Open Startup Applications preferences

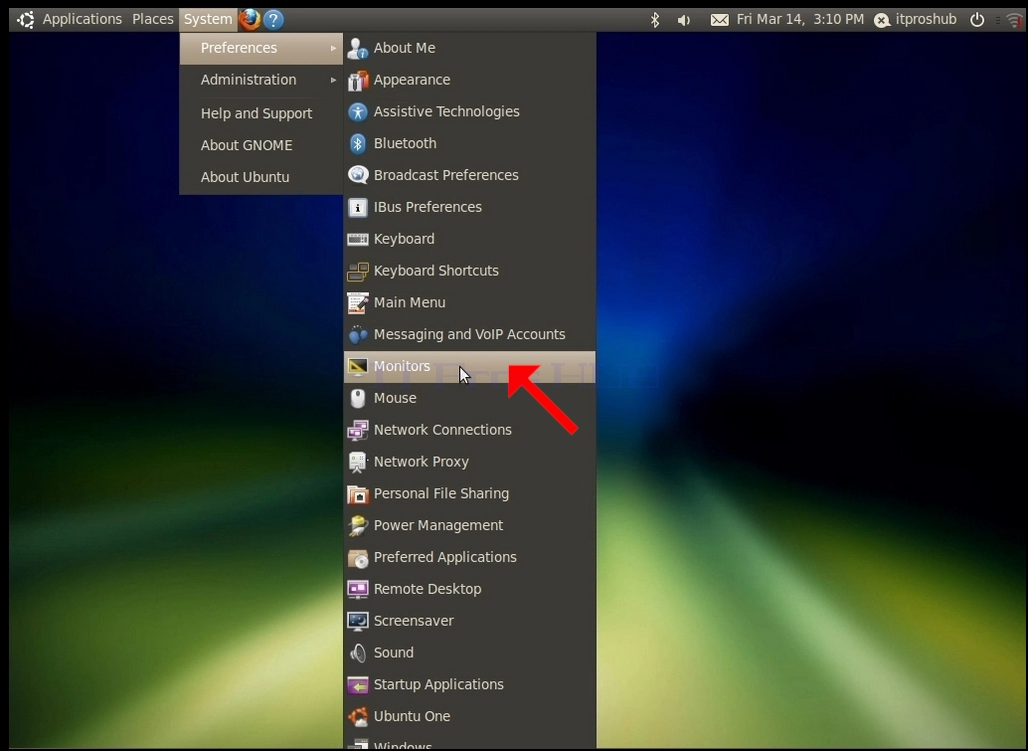469,685
